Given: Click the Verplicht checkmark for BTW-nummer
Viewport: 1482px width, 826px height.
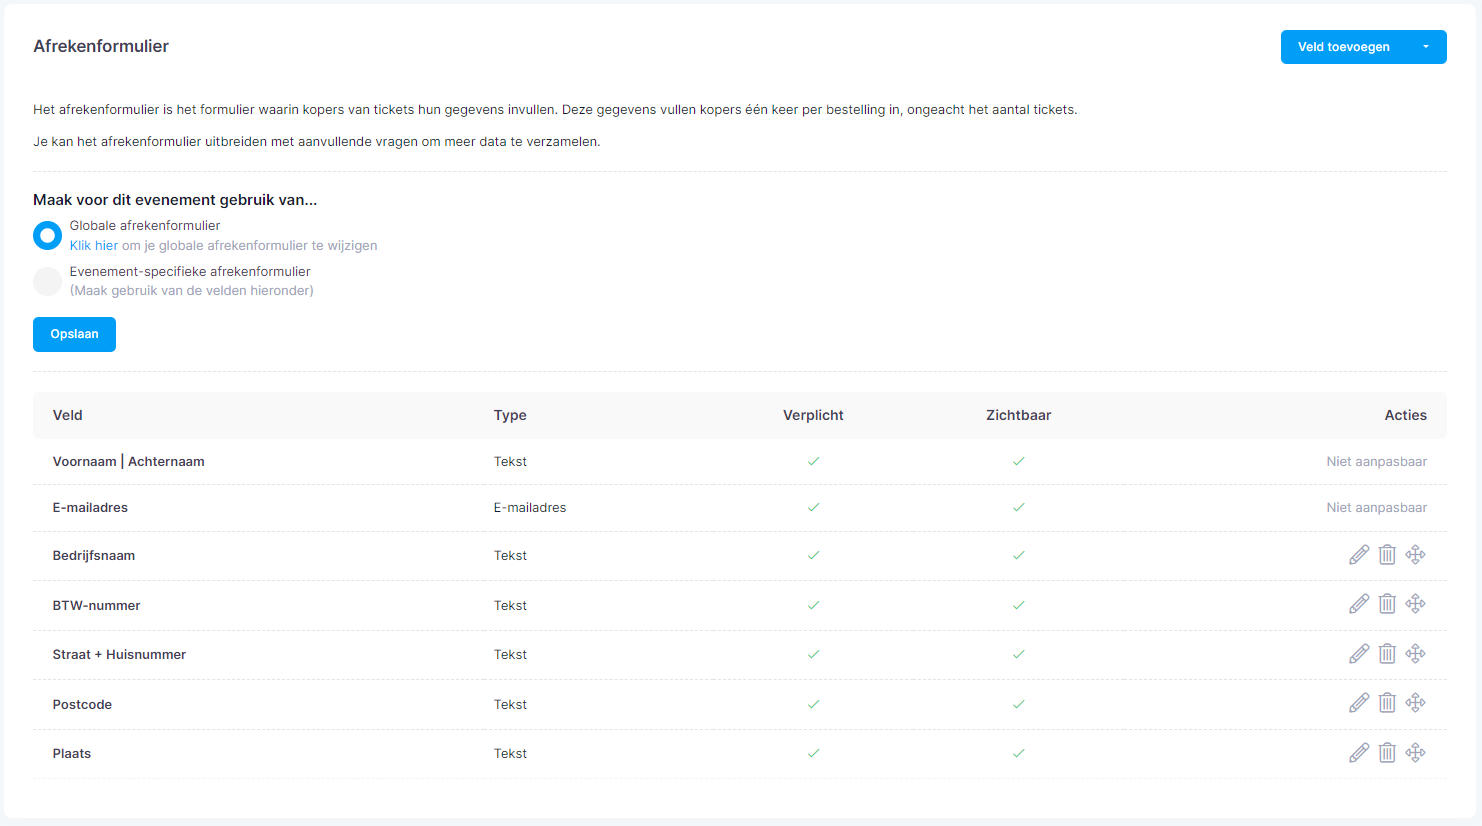Looking at the screenshot, I should tap(813, 605).
